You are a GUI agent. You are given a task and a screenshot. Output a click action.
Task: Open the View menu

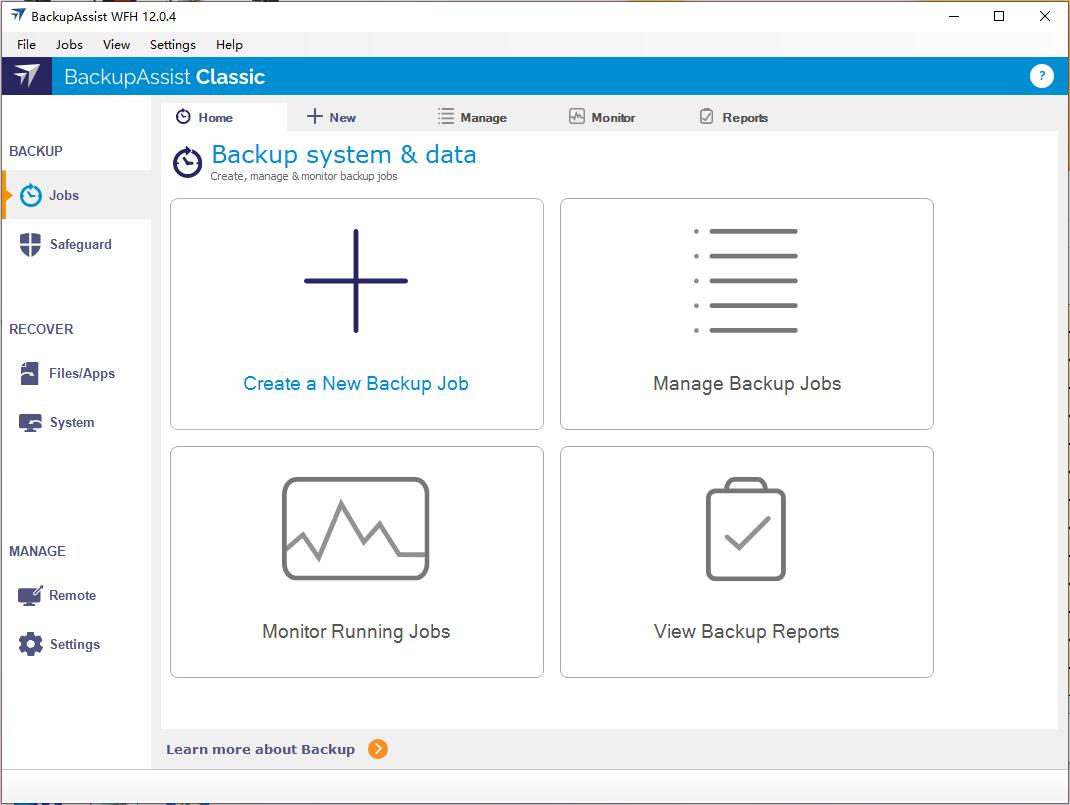click(x=116, y=44)
